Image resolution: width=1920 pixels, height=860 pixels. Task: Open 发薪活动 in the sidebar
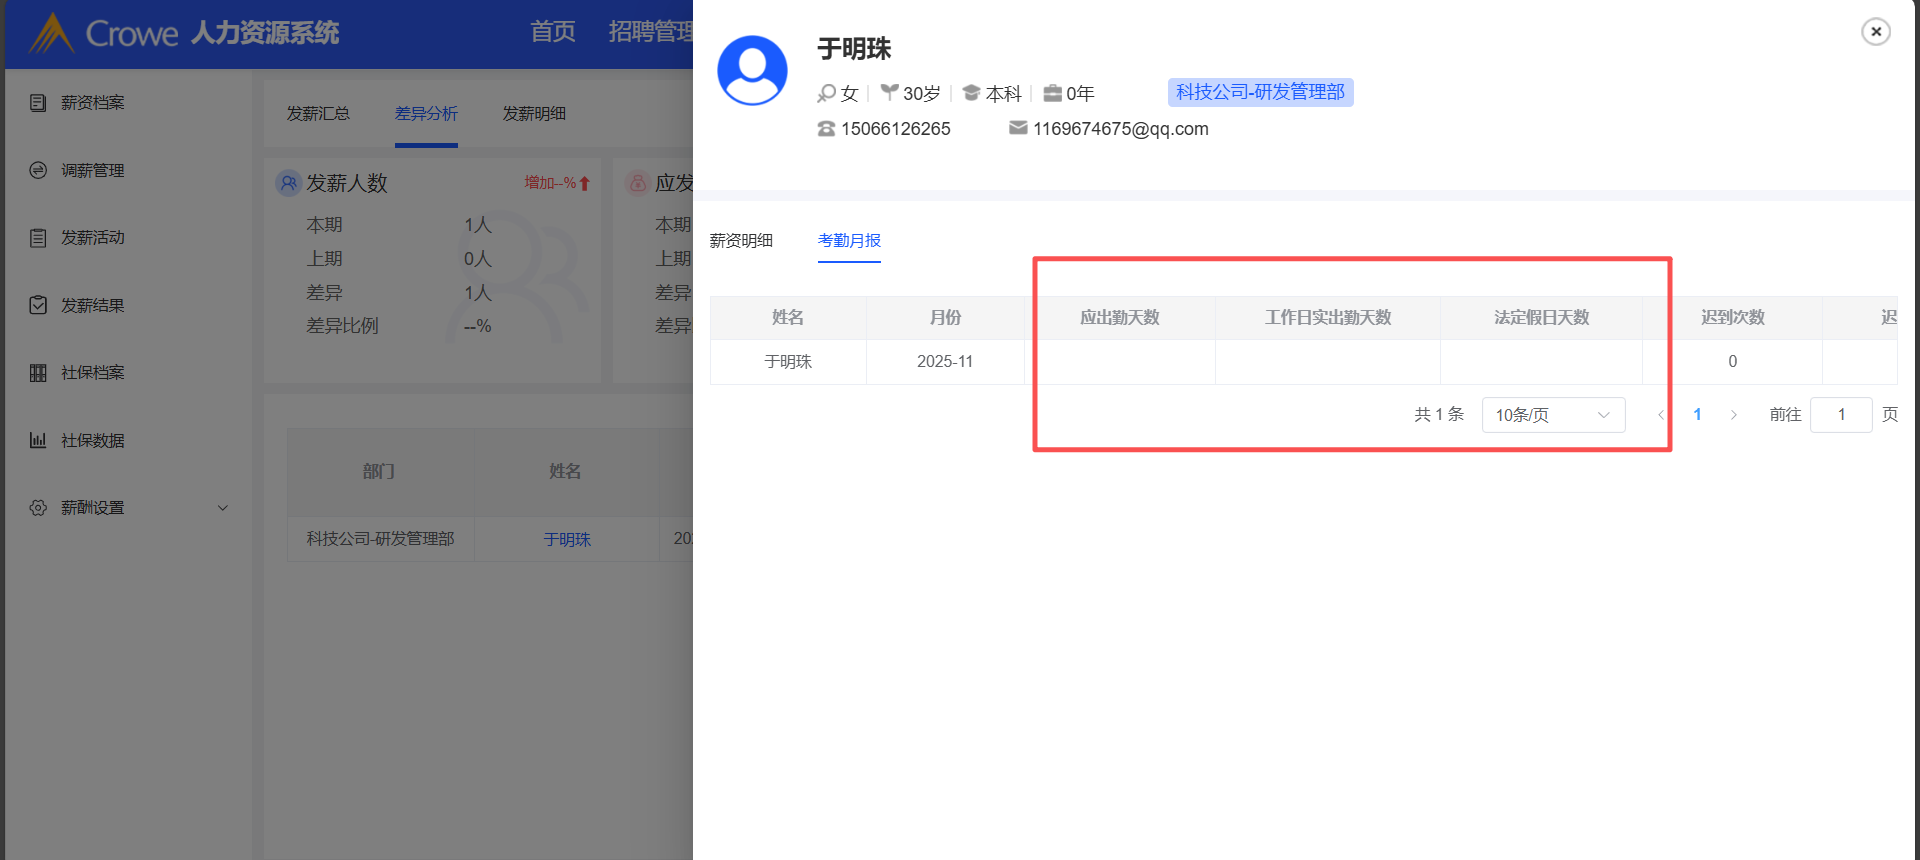93,238
